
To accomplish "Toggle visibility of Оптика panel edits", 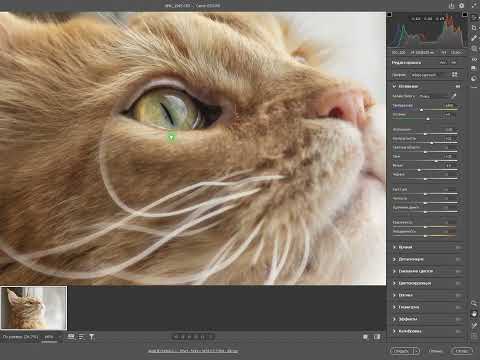I will coord(458,295).
